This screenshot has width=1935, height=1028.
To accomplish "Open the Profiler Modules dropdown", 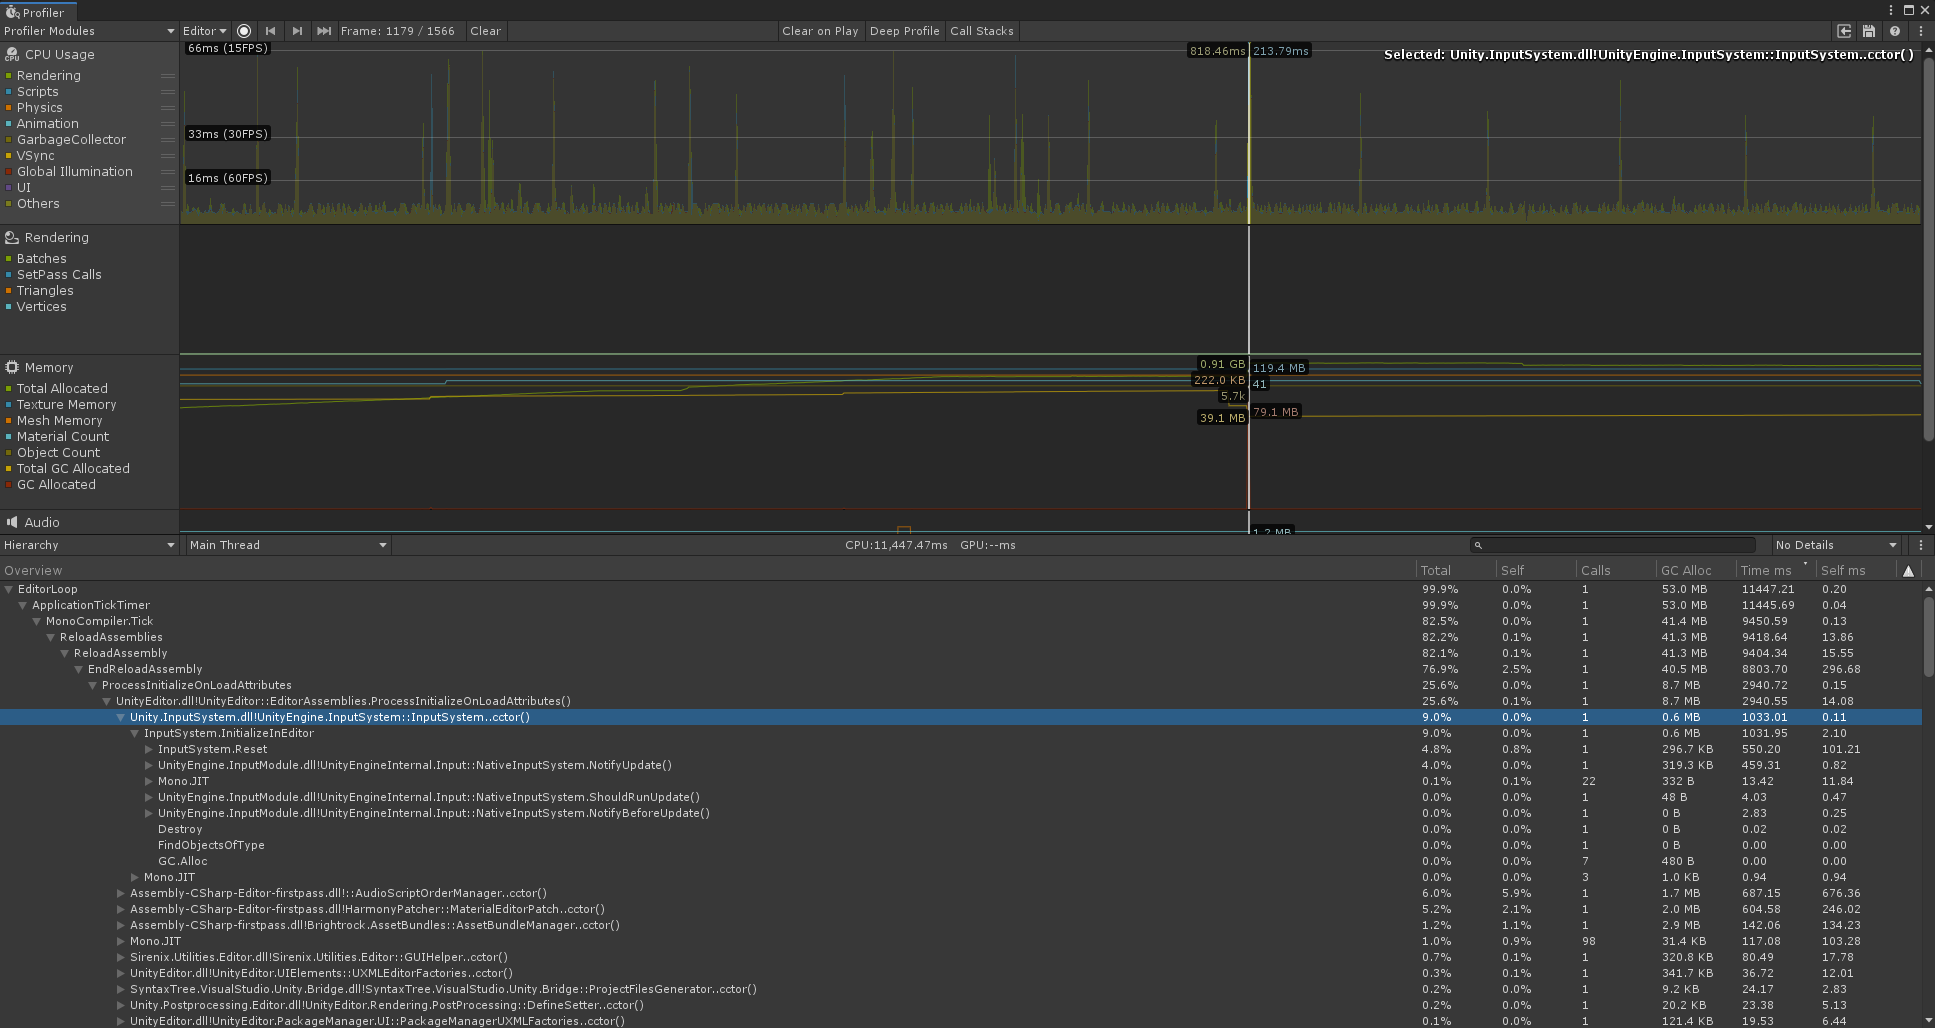I will pyautogui.click(x=88, y=31).
